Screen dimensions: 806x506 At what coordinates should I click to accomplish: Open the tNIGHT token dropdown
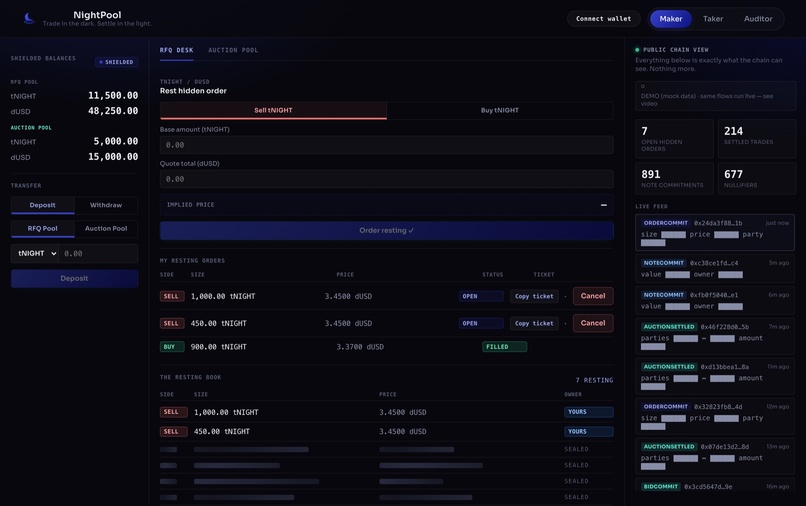[35, 254]
